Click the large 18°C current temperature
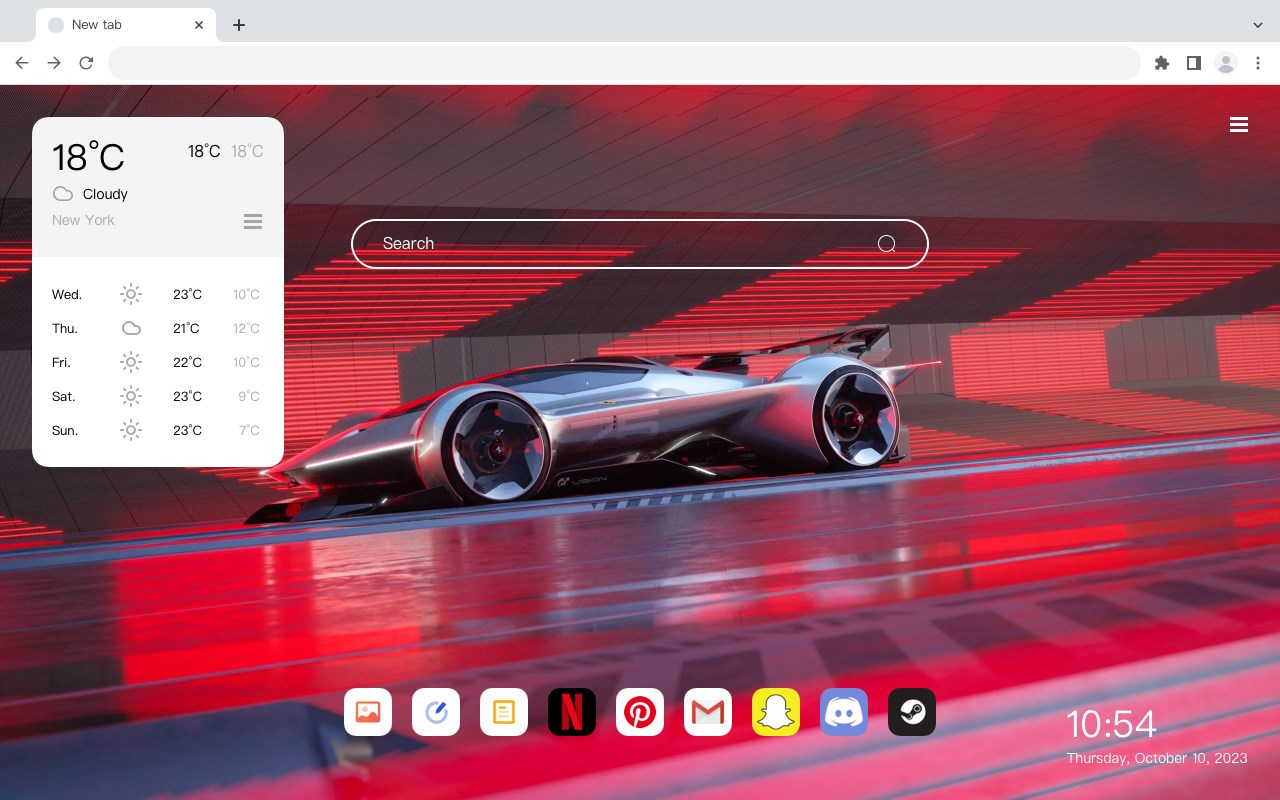Image resolution: width=1280 pixels, height=800 pixels. [88, 156]
